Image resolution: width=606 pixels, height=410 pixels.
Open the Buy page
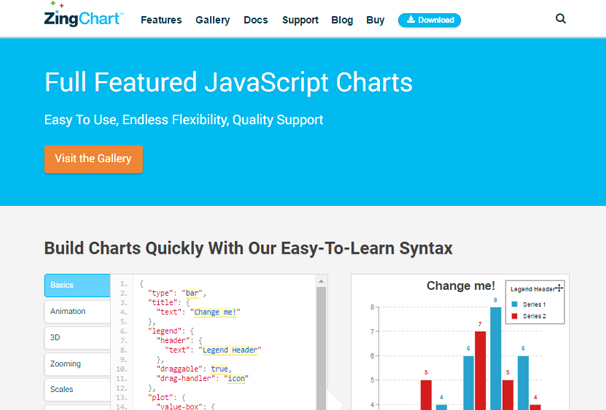coord(375,20)
